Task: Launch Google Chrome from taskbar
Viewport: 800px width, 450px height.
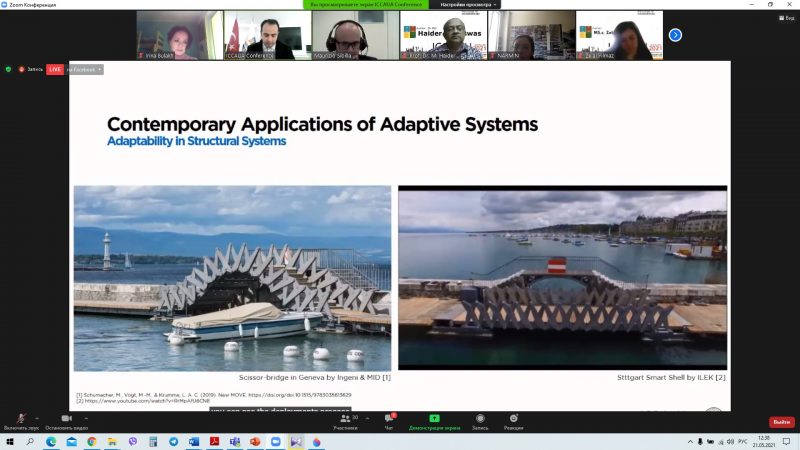Action: pos(92,442)
